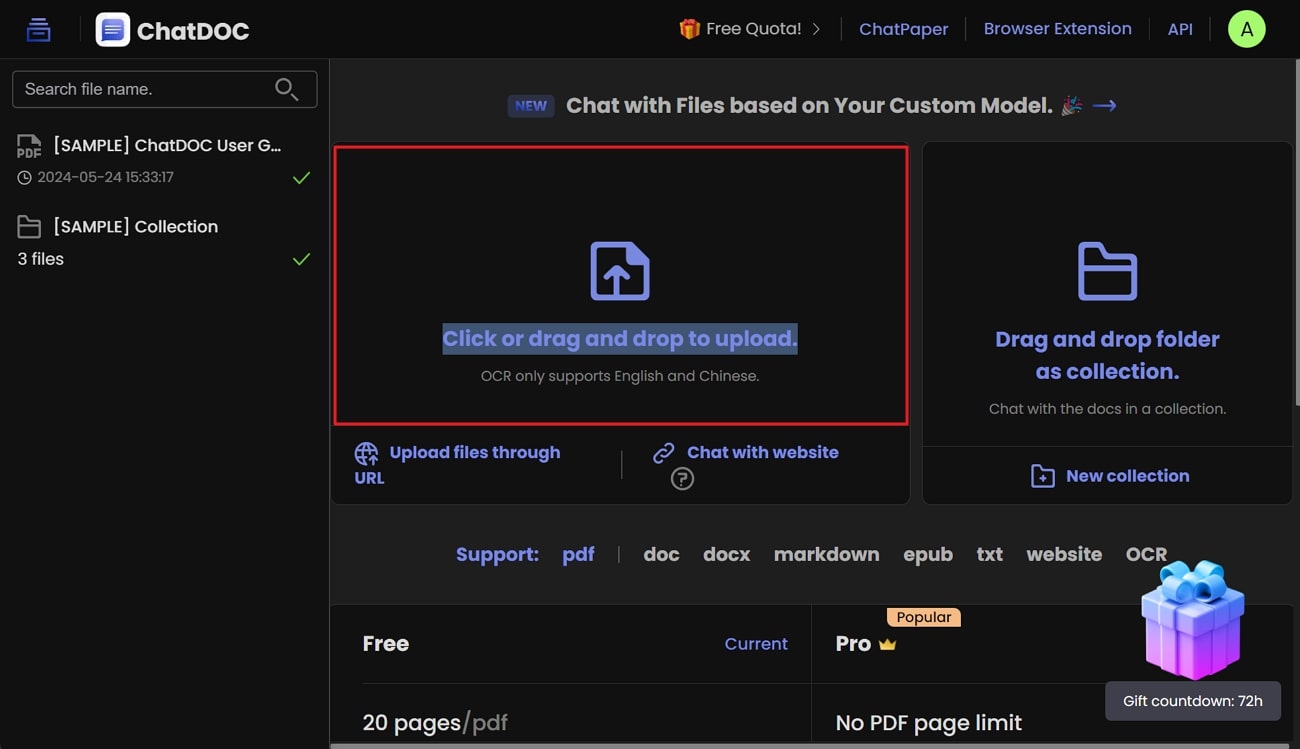Click the NEW badge in banner

(531, 106)
